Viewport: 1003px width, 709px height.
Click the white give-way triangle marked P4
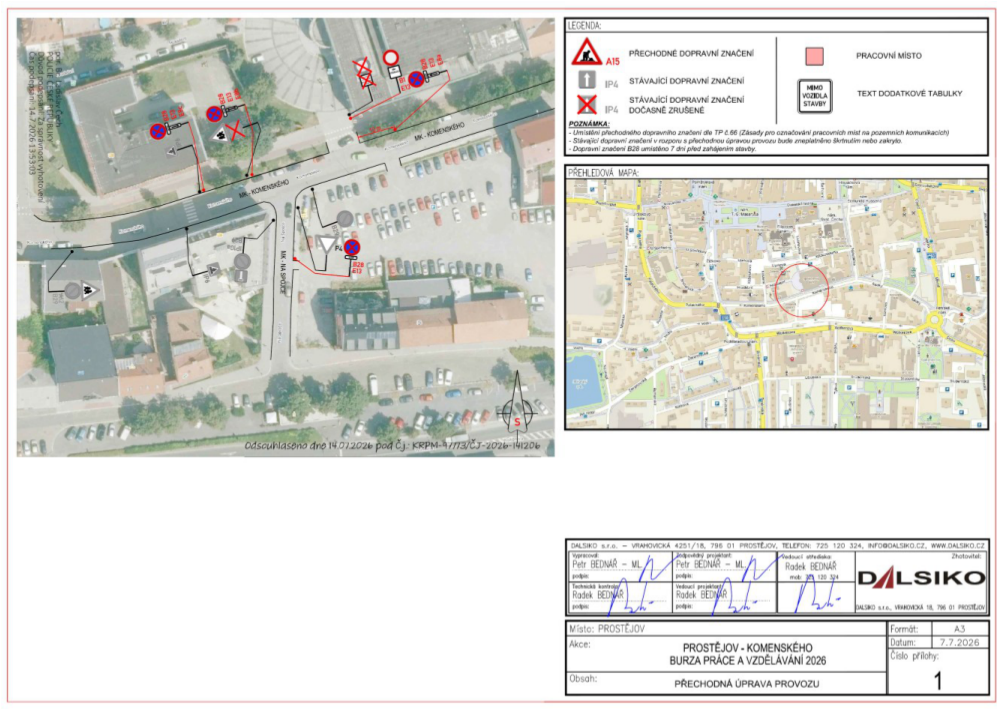pyautogui.click(x=327, y=244)
